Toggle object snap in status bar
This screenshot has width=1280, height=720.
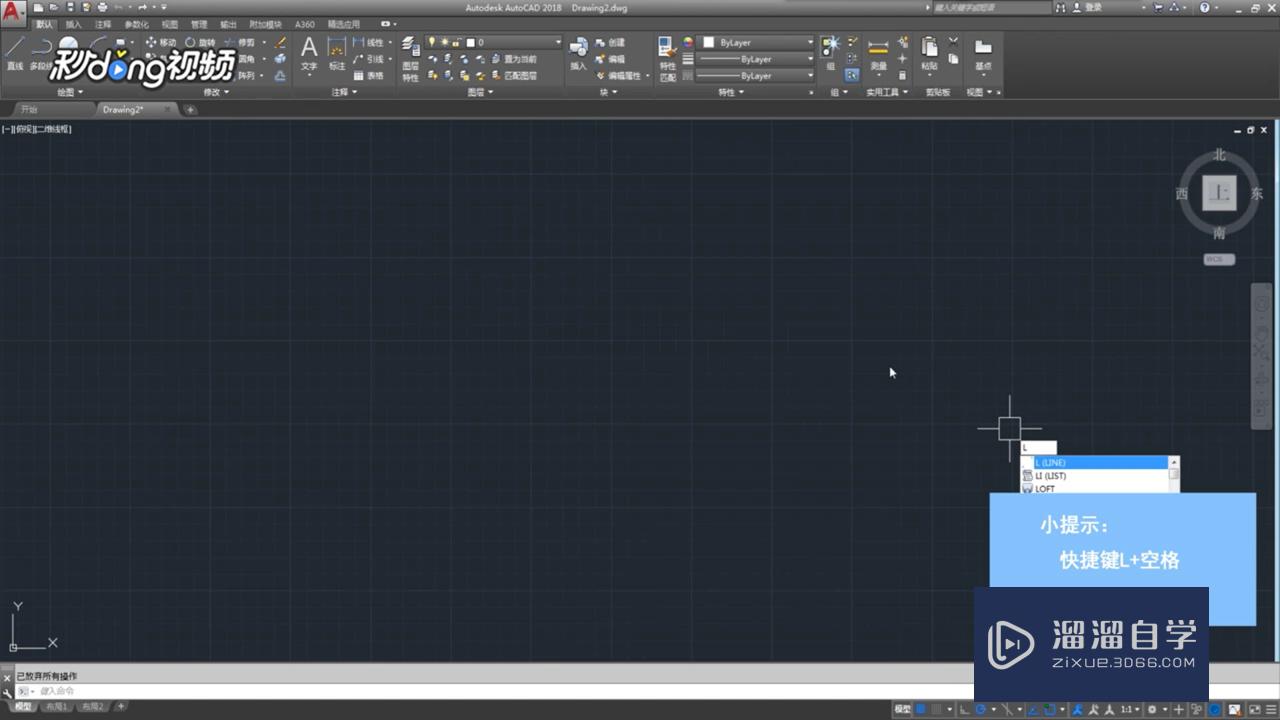point(1049,709)
